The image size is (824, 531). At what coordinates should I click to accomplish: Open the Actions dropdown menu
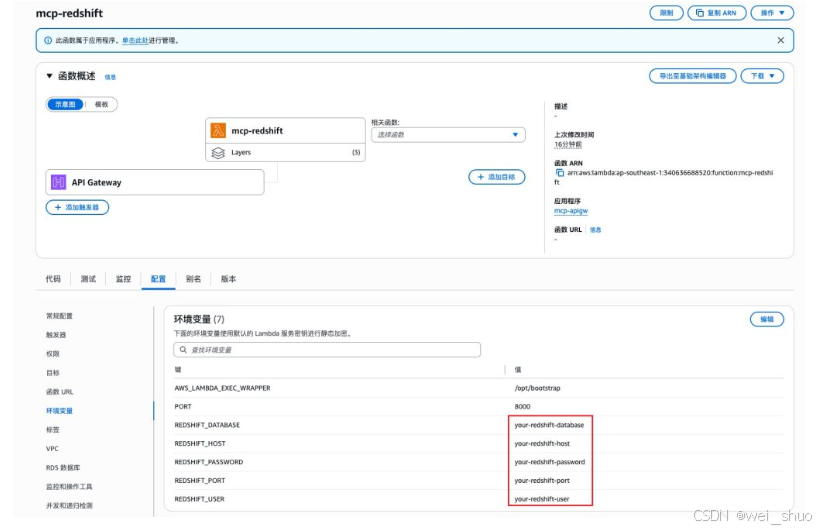tap(772, 13)
